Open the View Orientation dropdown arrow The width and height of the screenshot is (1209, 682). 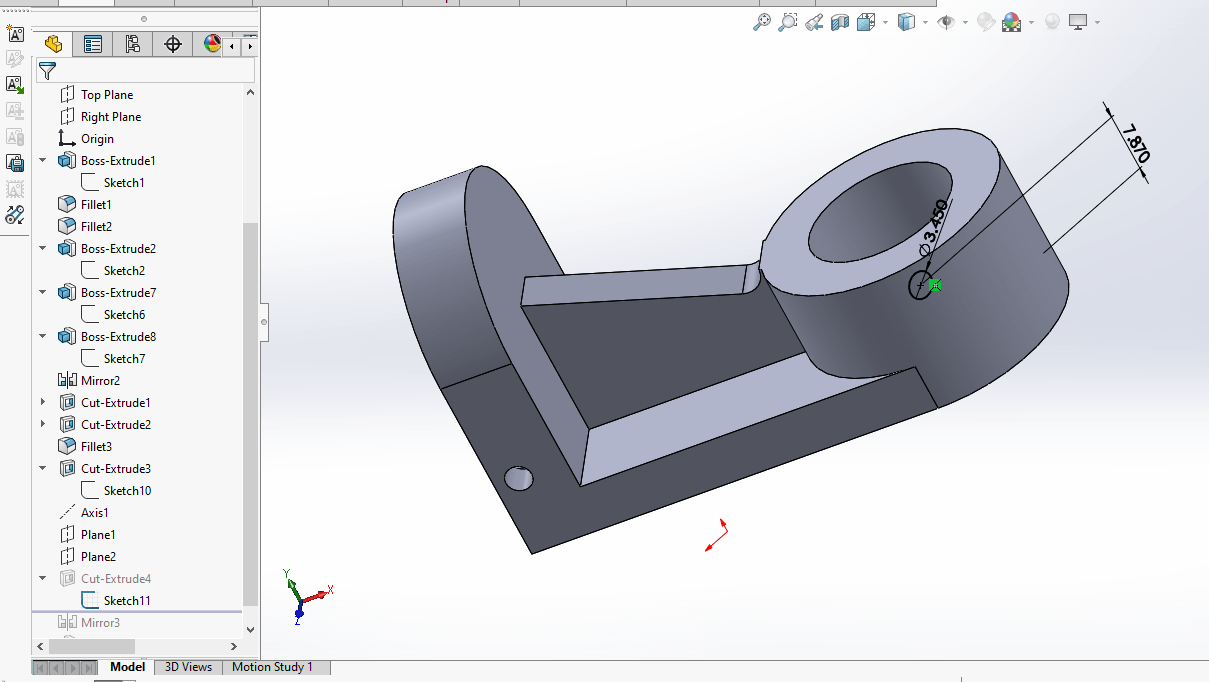(886, 22)
